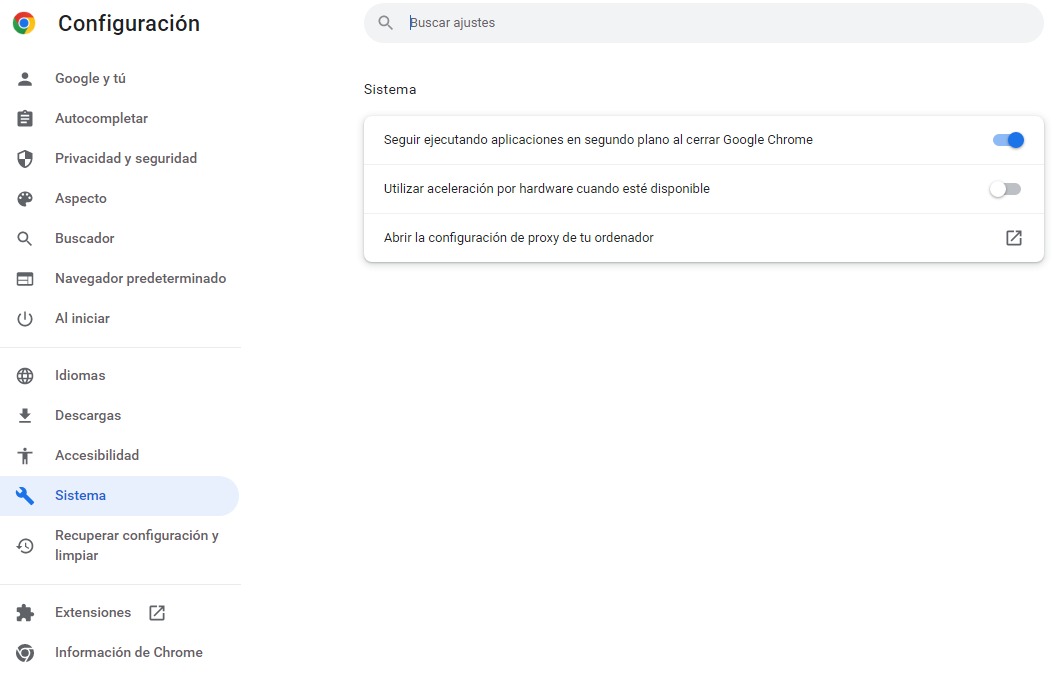The height and width of the screenshot is (682, 1057).
Task: Open Recuperar configuración y limpiar
Action: (x=136, y=546)
